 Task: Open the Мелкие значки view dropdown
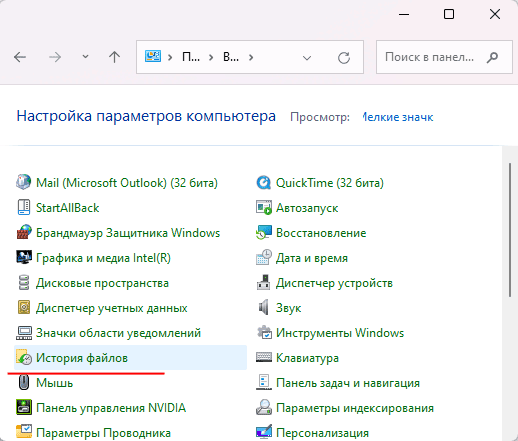tap(398, 117)
